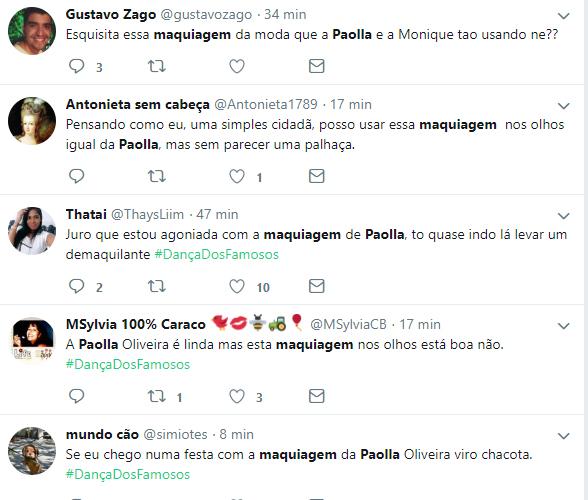Like Thatai's tweet with 10 likes
Viewport: 588px width, 500px height.
tap(237, 286)
